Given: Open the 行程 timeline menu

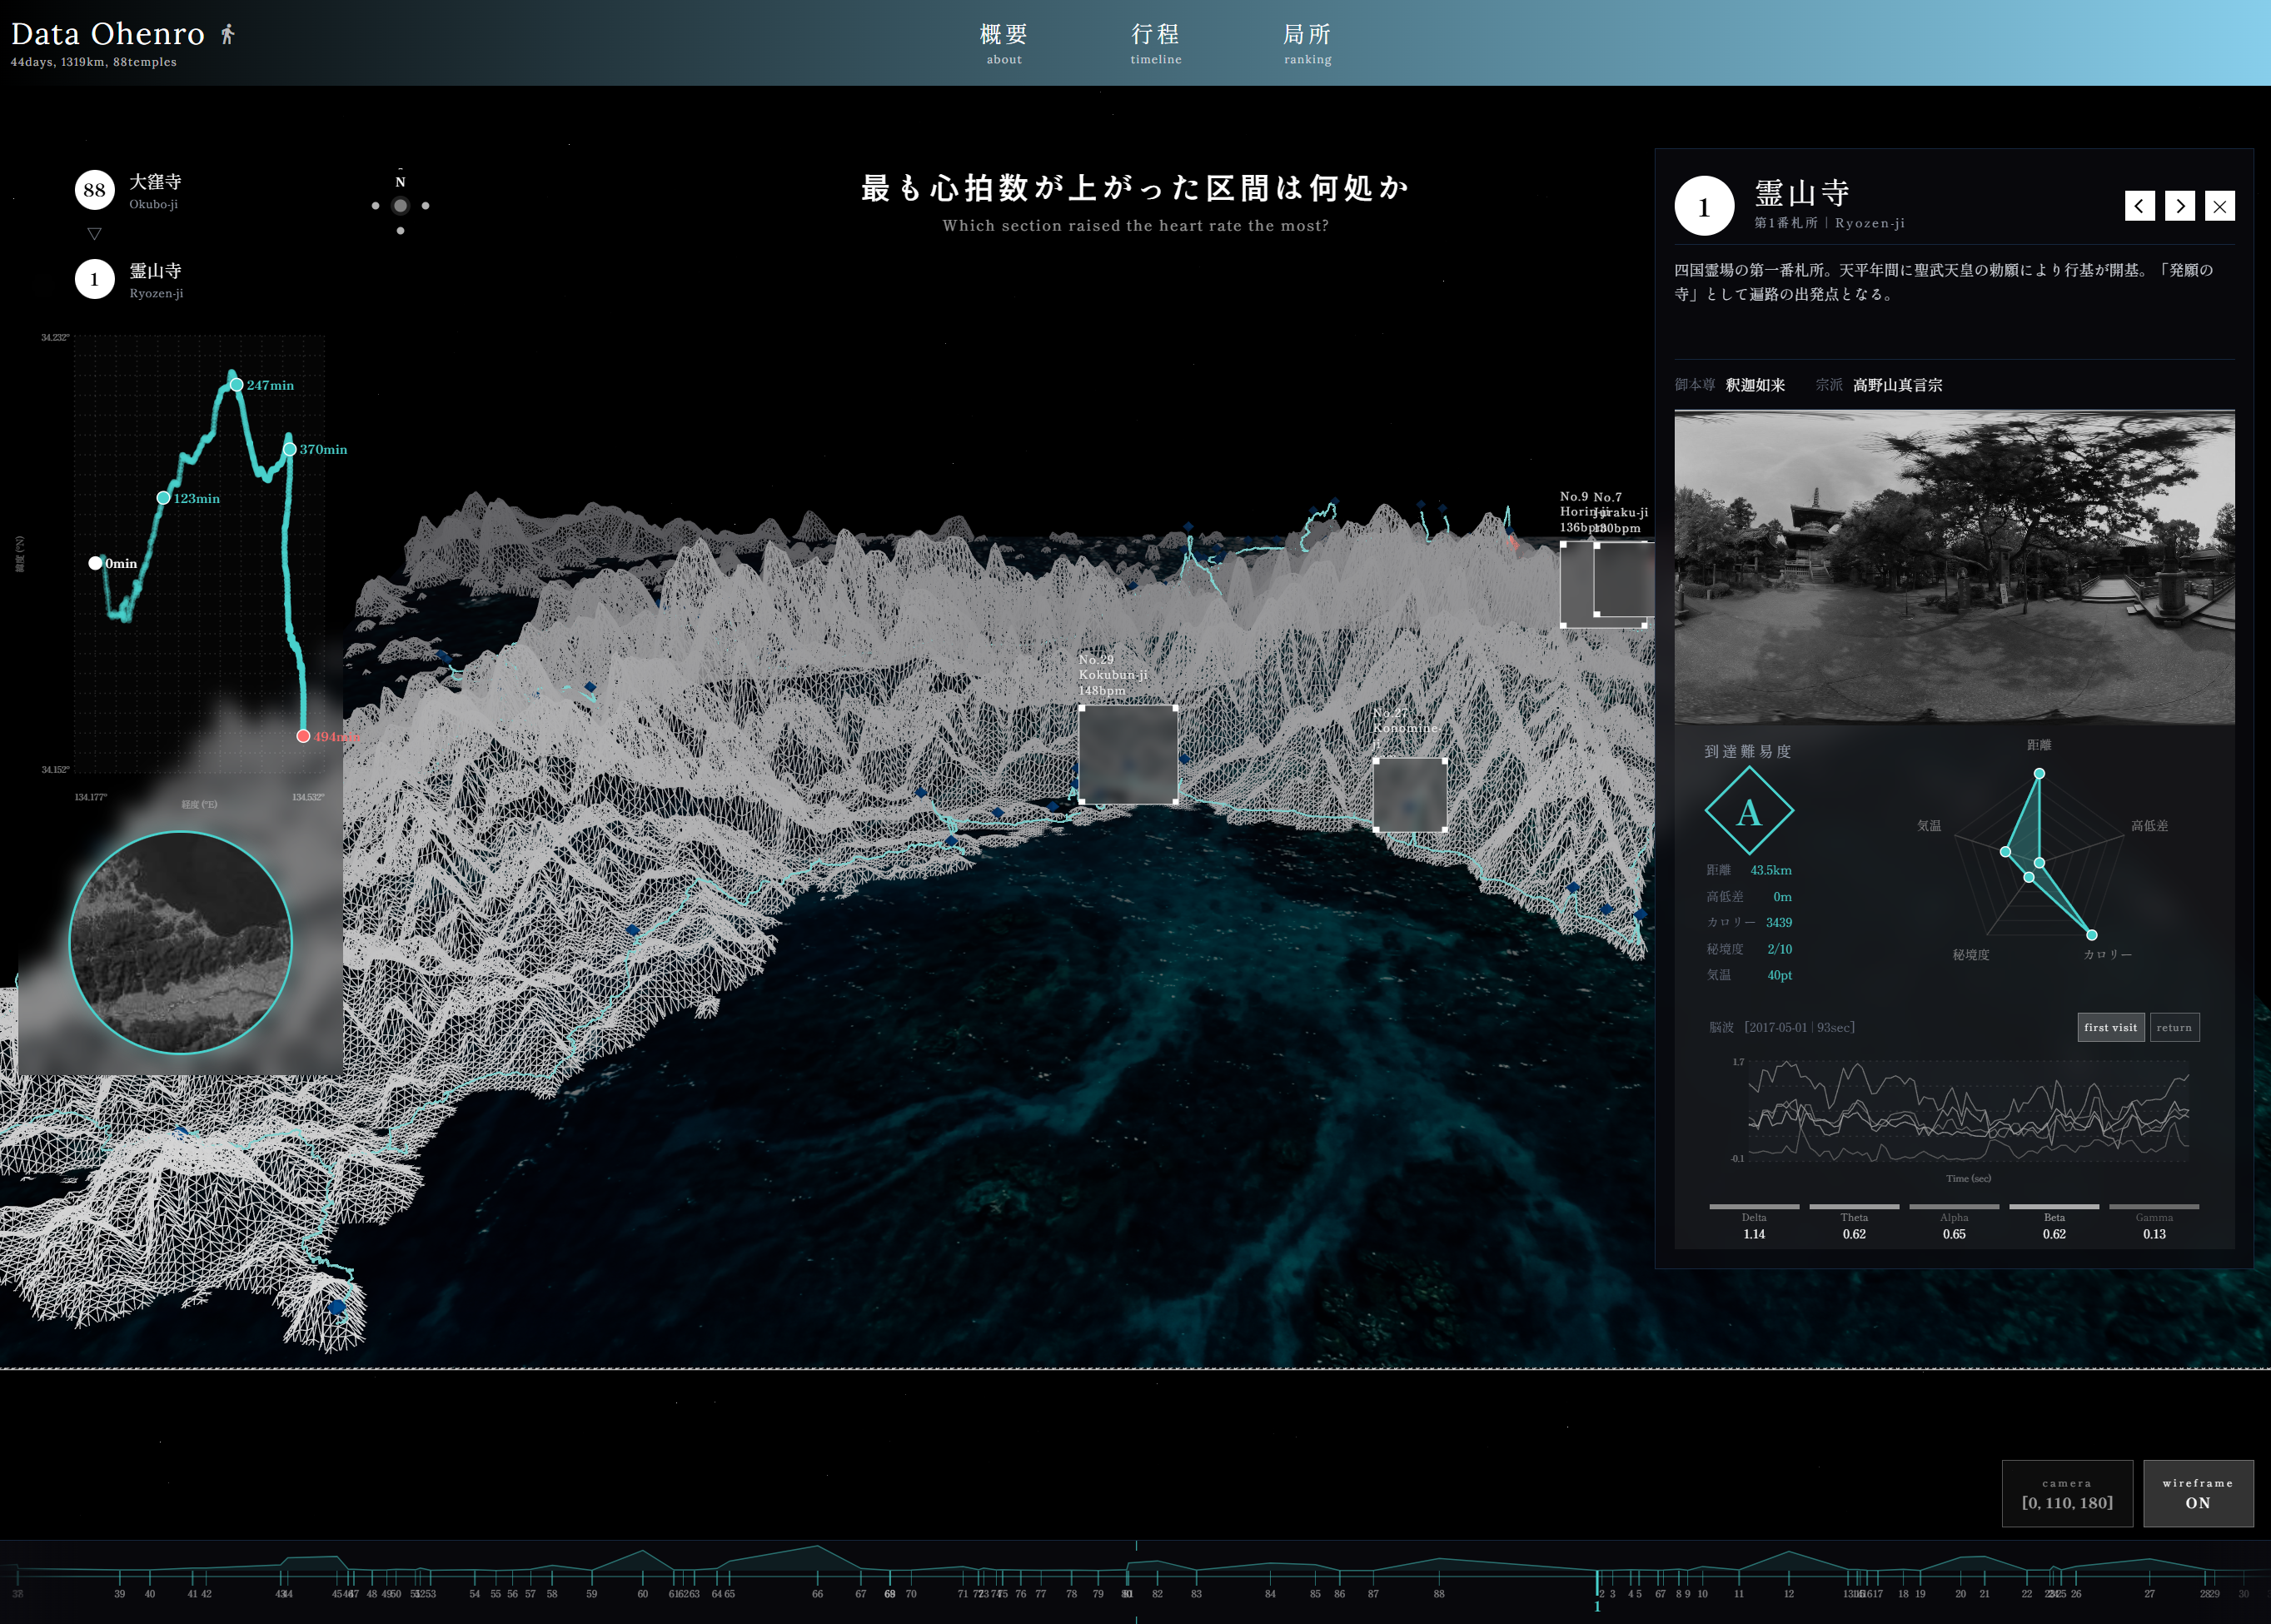Looking at the screenshot, I should click(x=1155, y=43).
